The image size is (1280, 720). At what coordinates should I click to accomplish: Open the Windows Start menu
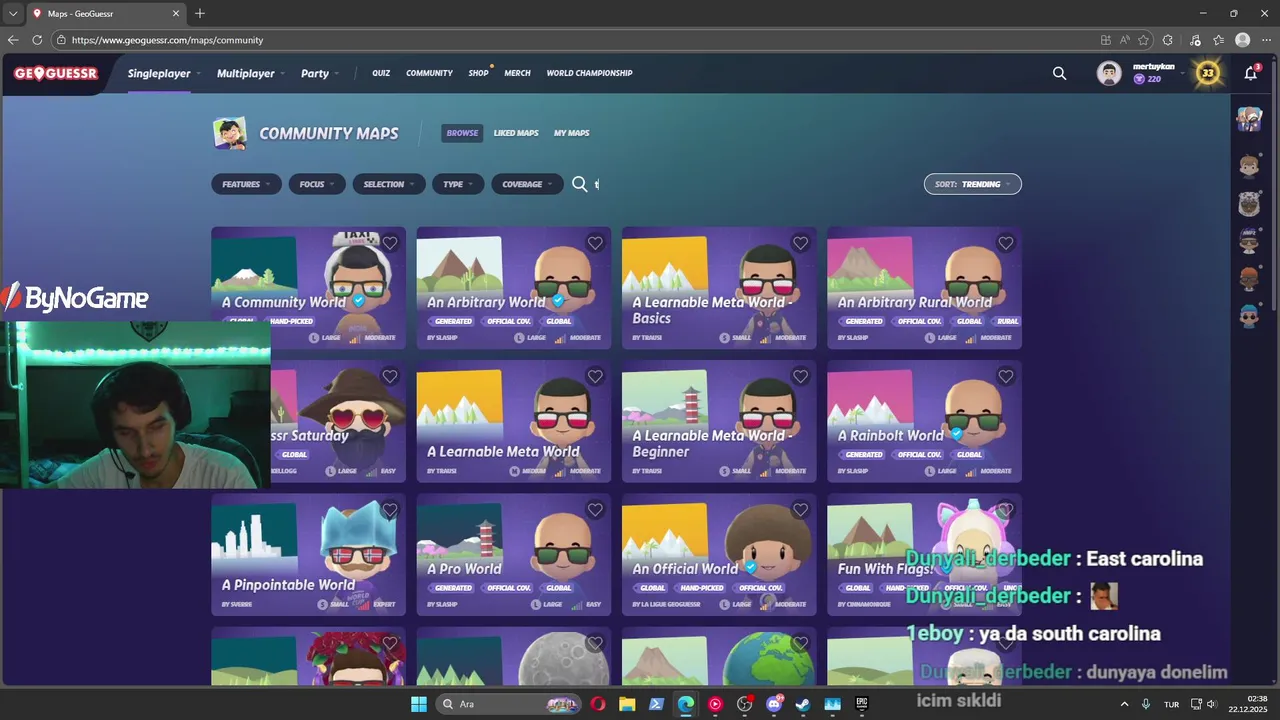pyautogui.click(x=419, y=704)
